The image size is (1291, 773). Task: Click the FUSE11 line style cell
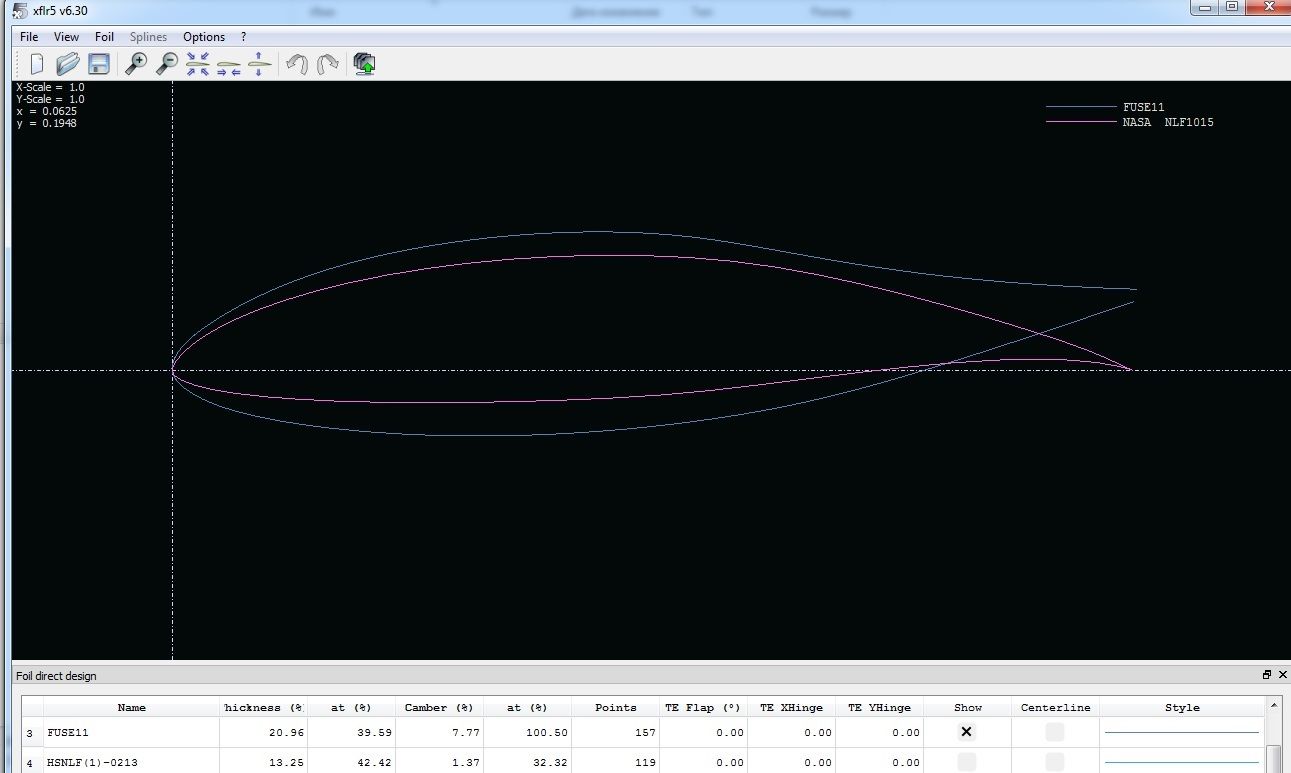pos(1181,732)
